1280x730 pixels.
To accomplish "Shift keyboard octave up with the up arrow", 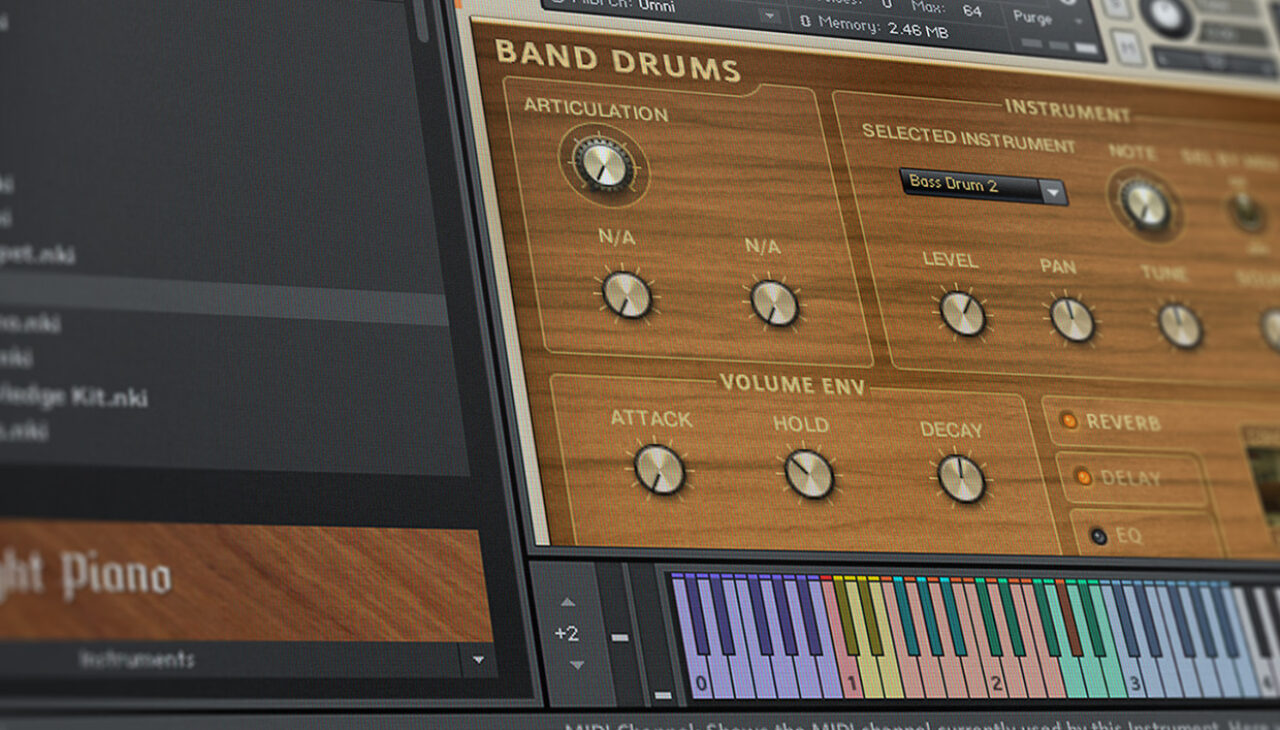I will tap(568, 604).
